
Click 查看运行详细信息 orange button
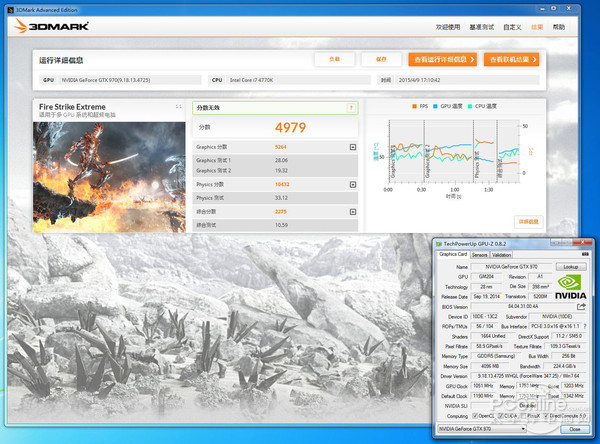[443, 59]
